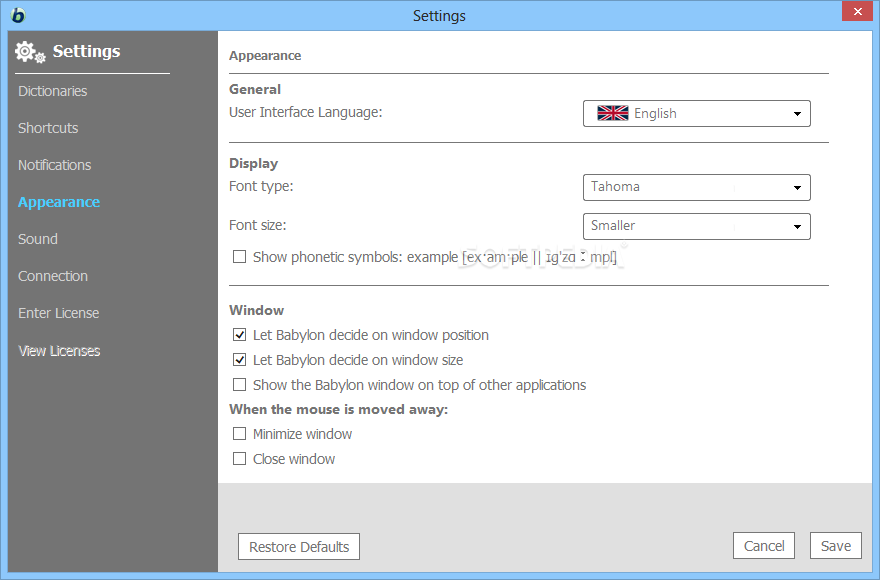The width and height of the screenshot is (880, 580).
Task: Click the 'Font size:' label
Action: 258,225
